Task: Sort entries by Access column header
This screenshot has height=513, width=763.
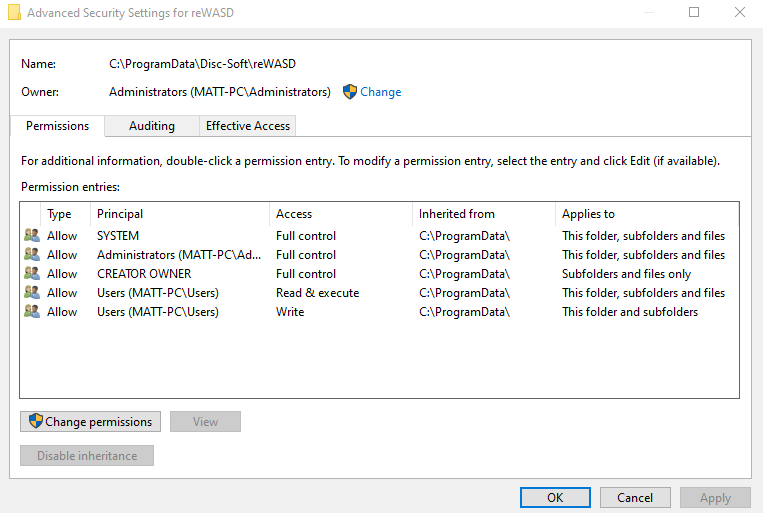Action: tap(340, 214)
